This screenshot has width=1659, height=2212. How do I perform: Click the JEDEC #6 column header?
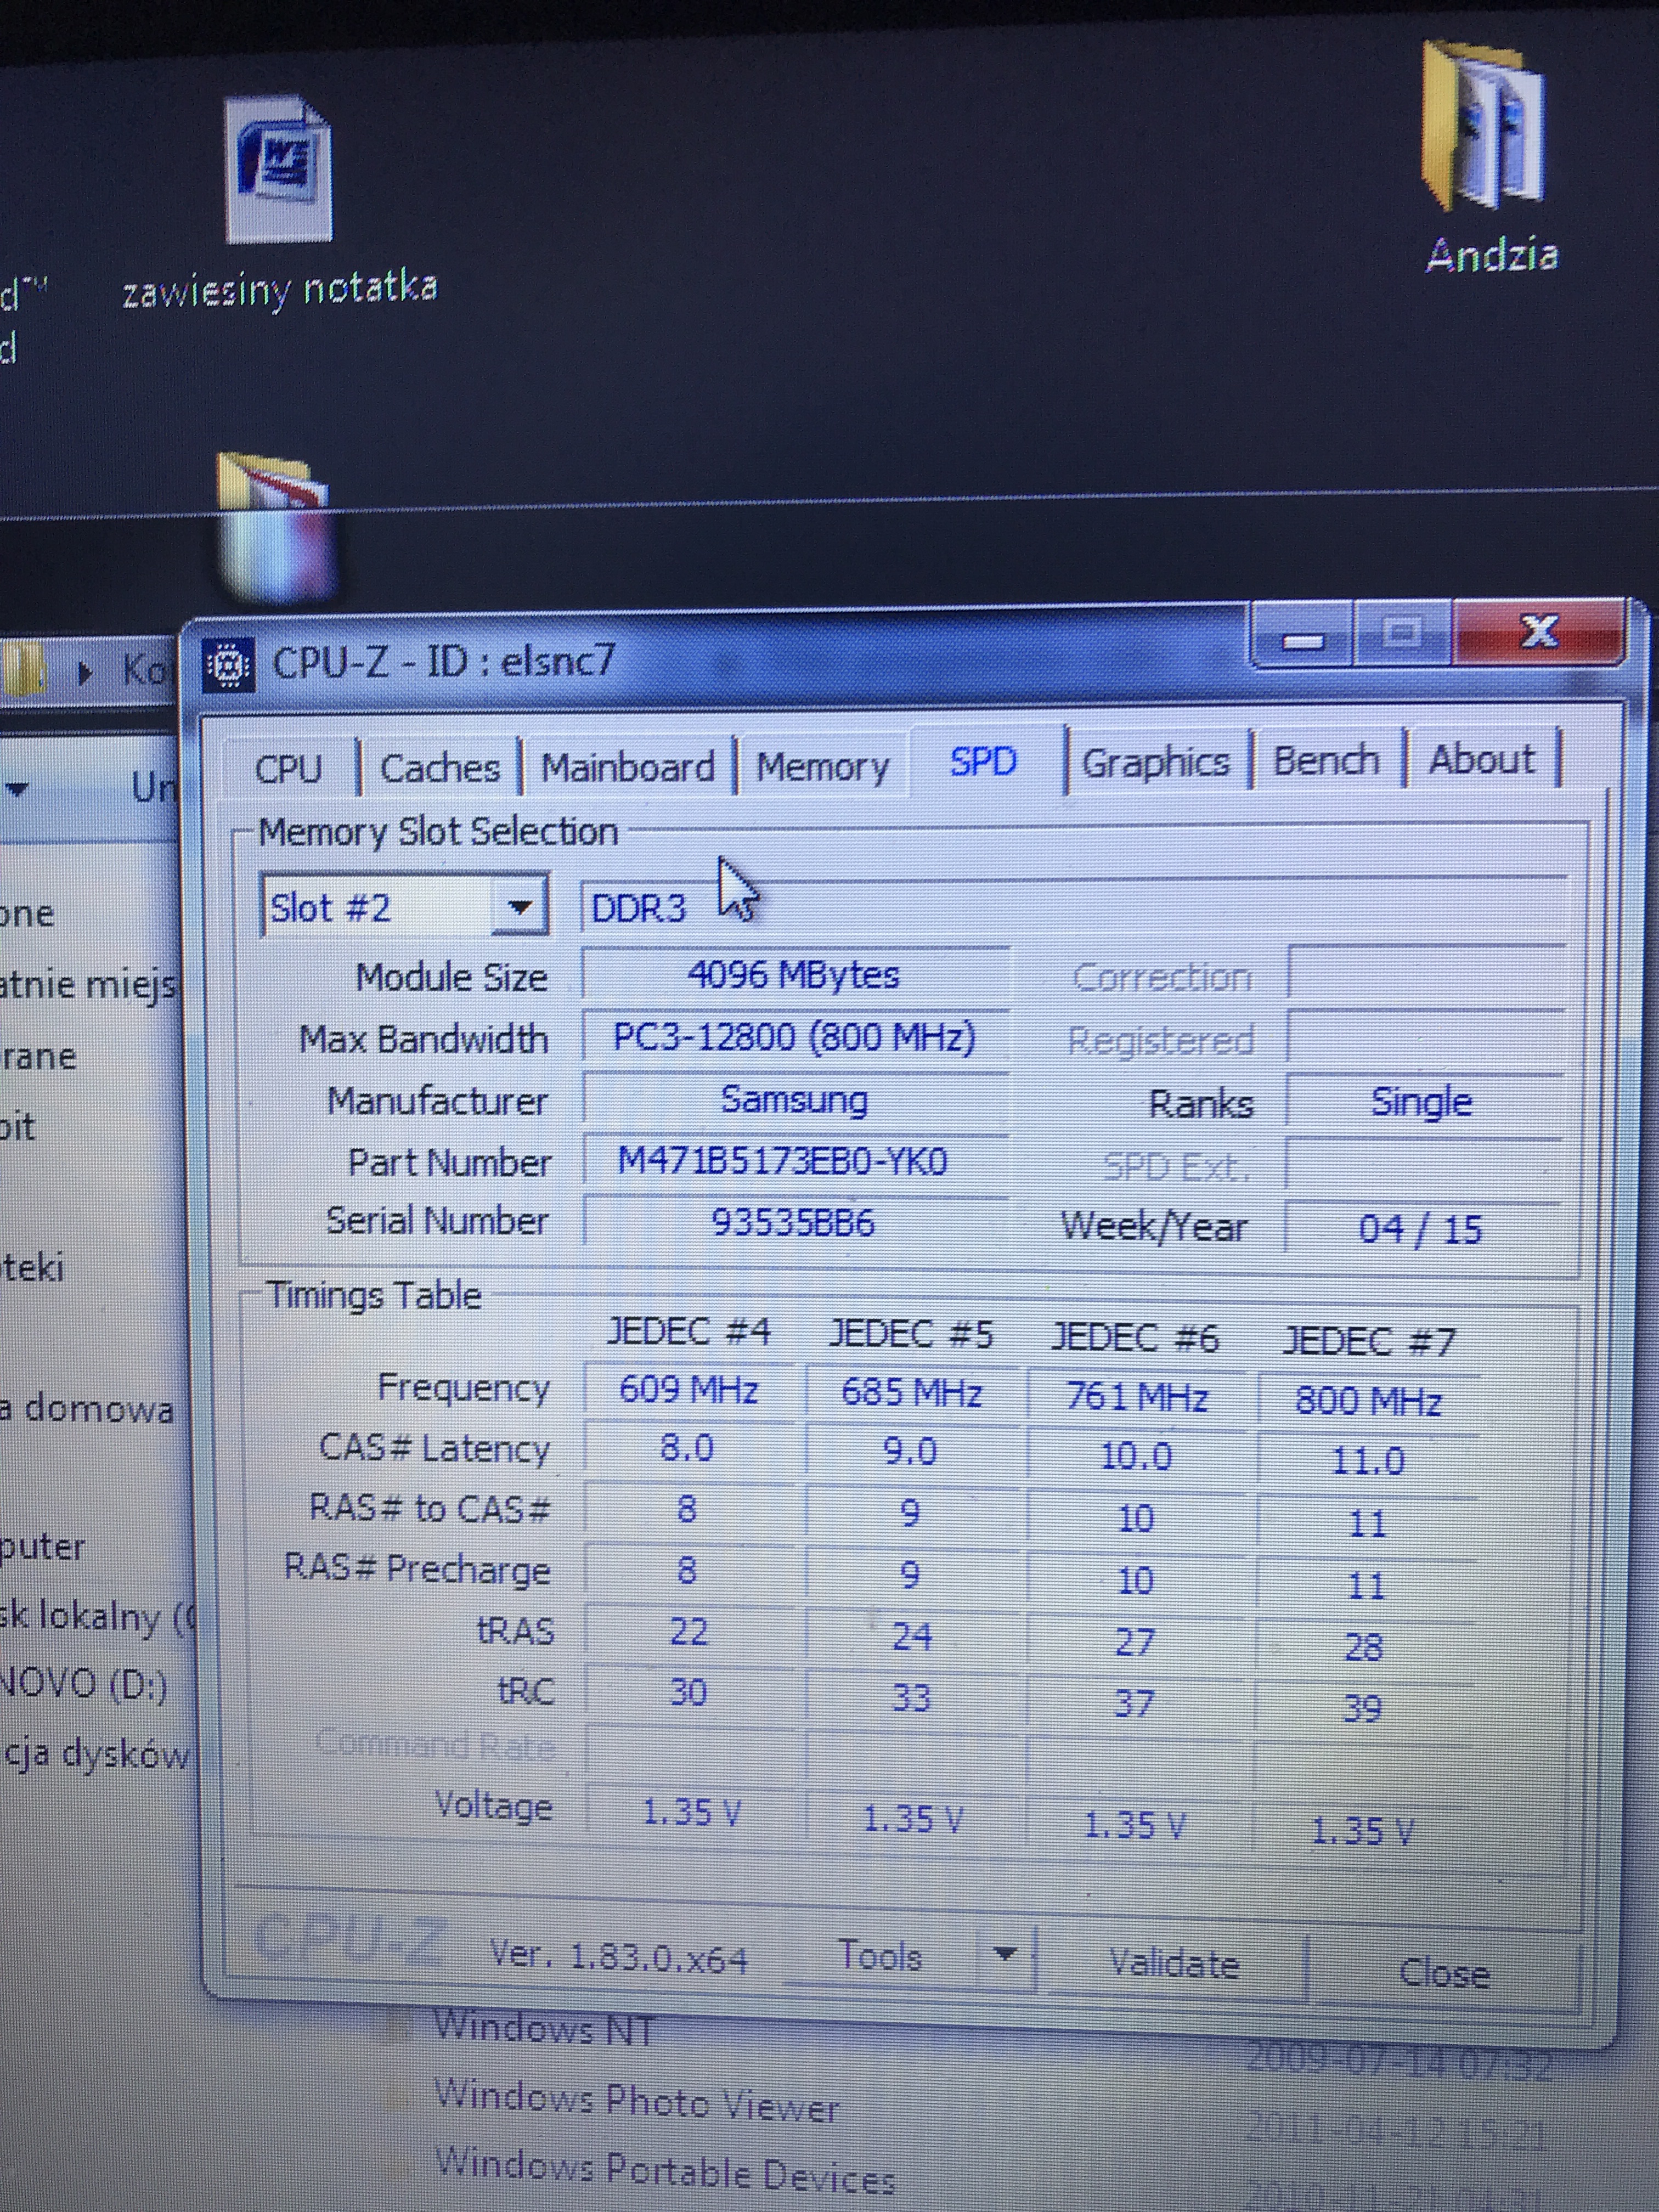click(x=1136, y=1338)
